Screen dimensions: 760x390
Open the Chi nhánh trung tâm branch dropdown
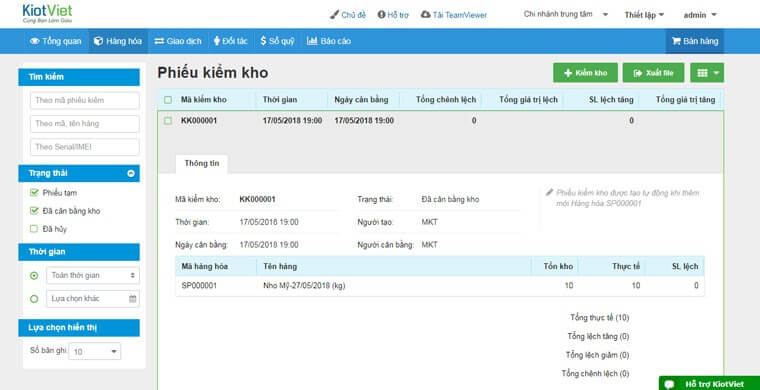566,15
